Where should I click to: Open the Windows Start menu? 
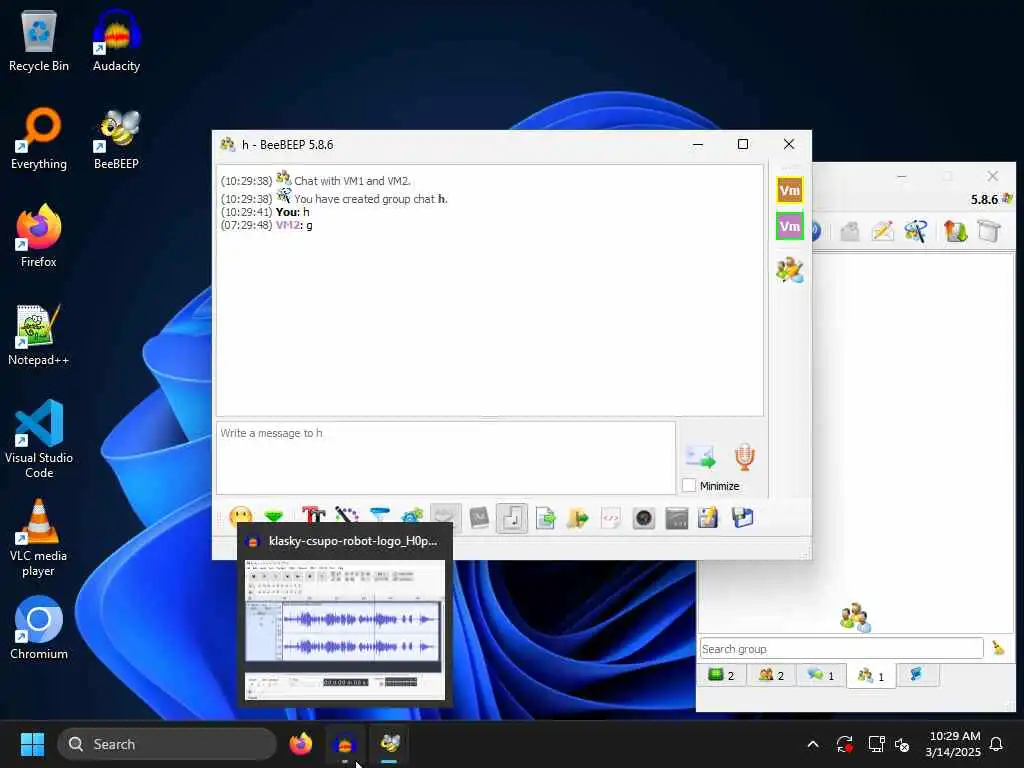click(x=32, y=744)
